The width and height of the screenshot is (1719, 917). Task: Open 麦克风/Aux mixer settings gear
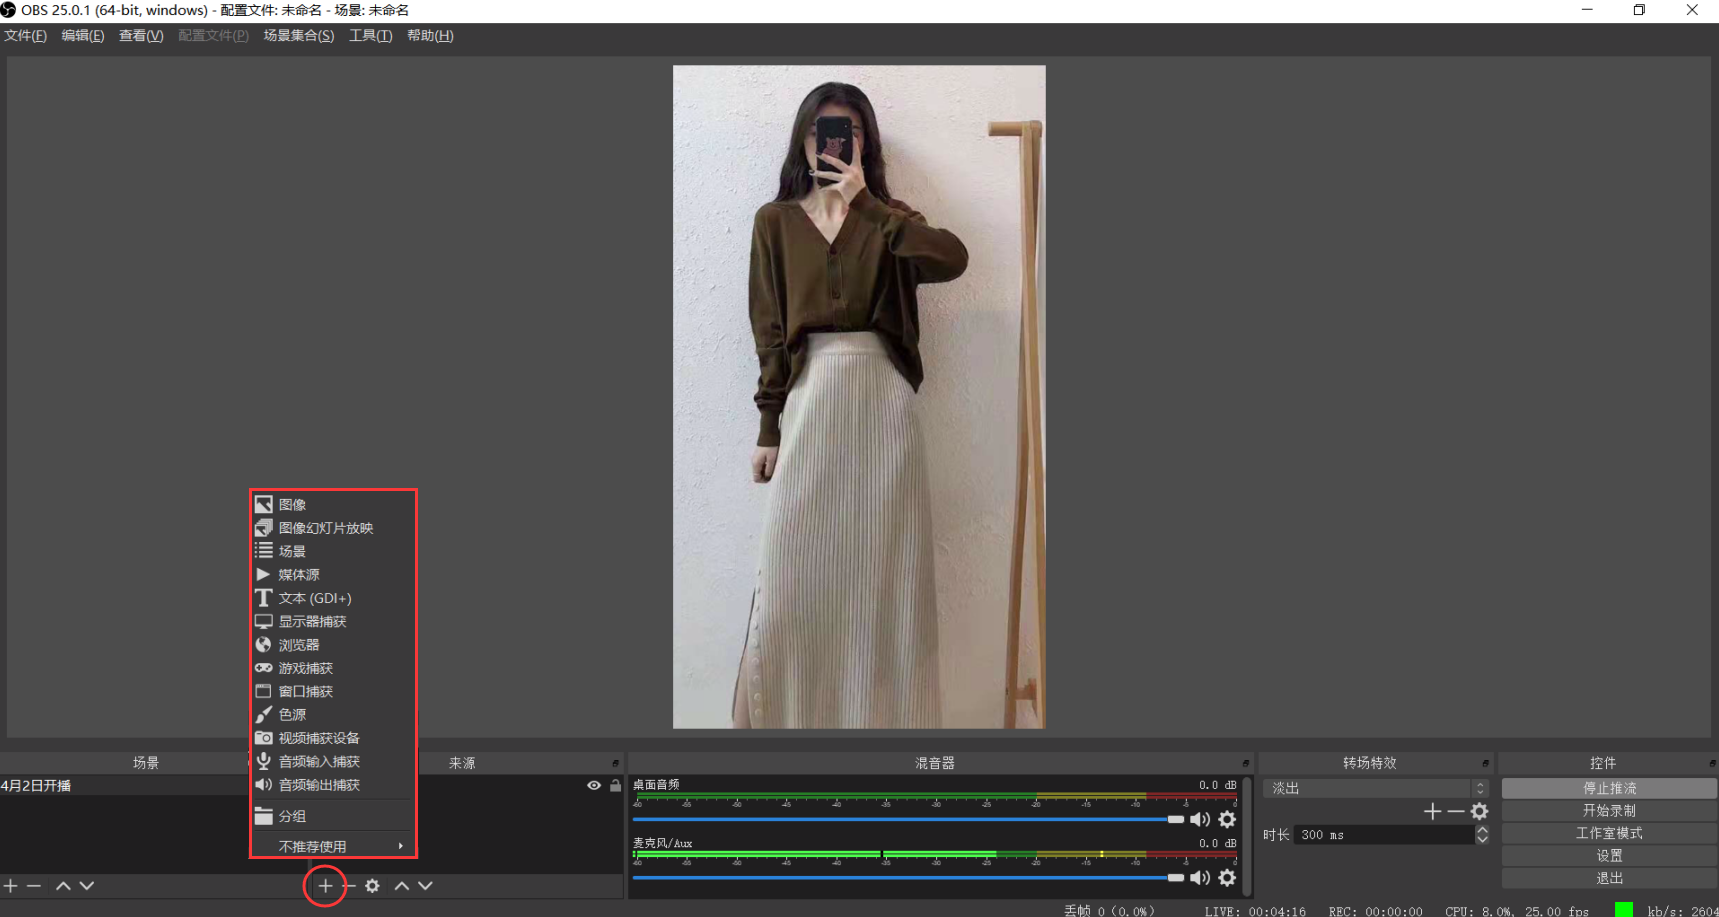[x=1227, y=877]
